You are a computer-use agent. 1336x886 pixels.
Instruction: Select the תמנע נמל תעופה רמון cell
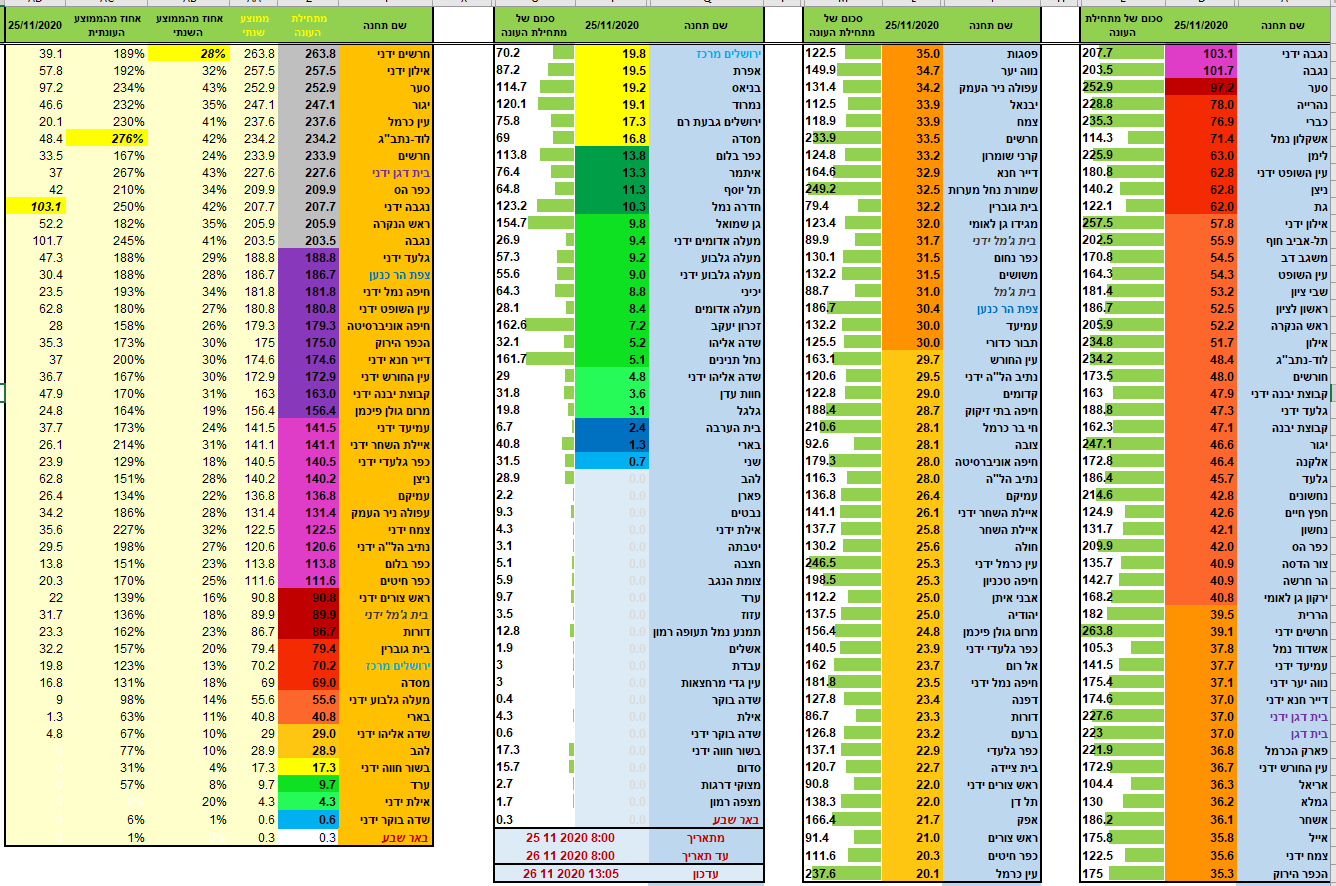706,630
